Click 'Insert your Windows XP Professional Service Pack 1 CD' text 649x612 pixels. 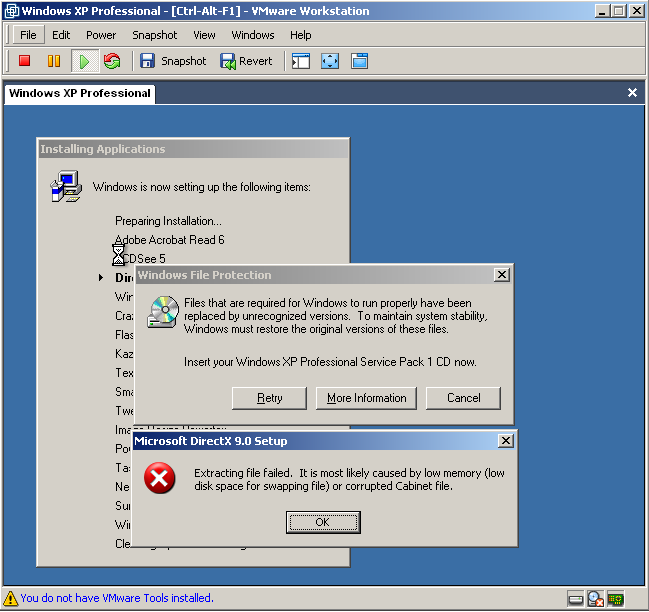(x=330, y=362)
